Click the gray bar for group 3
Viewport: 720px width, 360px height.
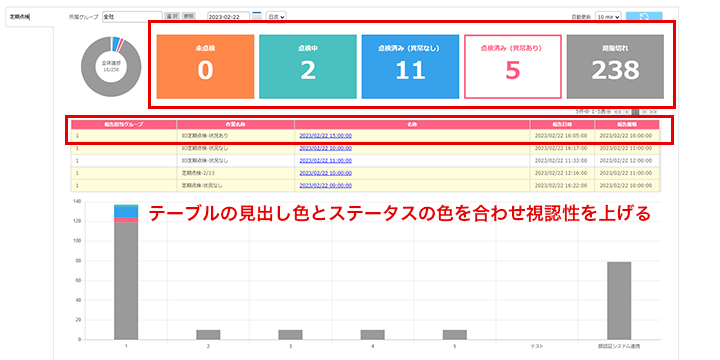point(290,335)
